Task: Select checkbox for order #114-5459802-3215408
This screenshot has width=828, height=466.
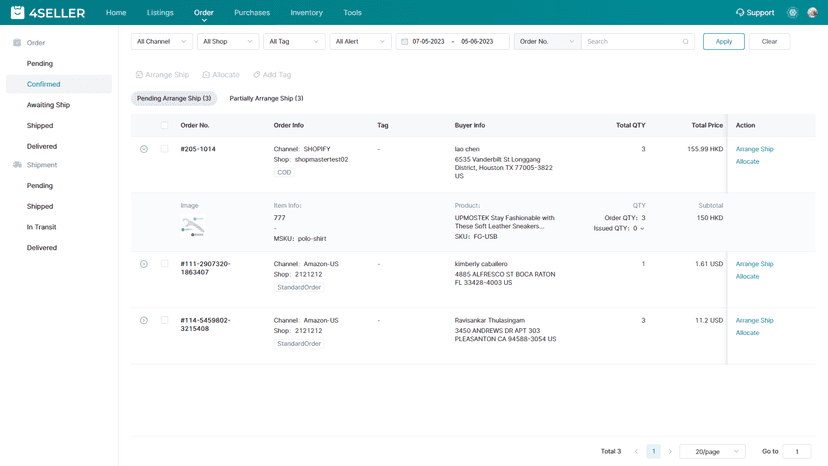Action: [164, 320]
